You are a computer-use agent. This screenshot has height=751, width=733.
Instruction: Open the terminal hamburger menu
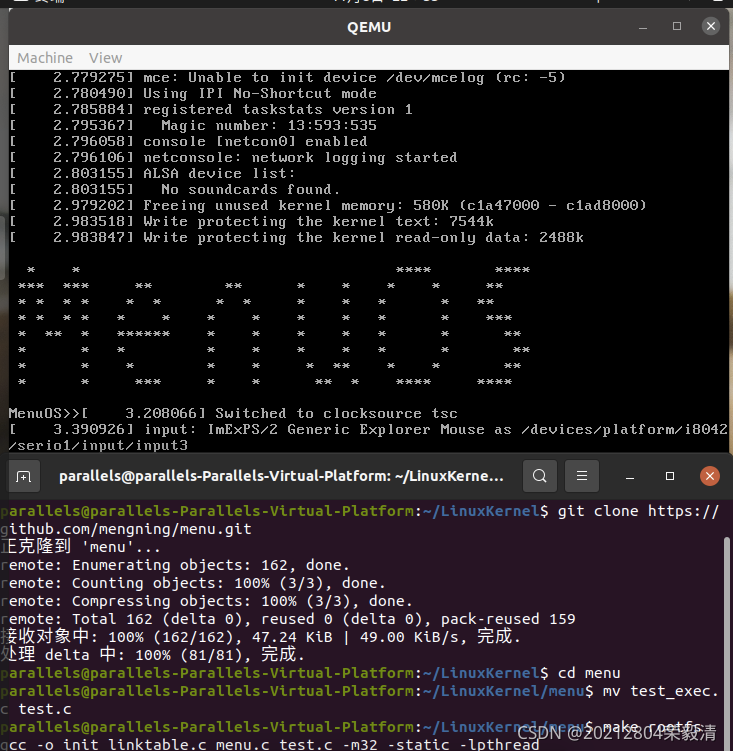(582, 476)
